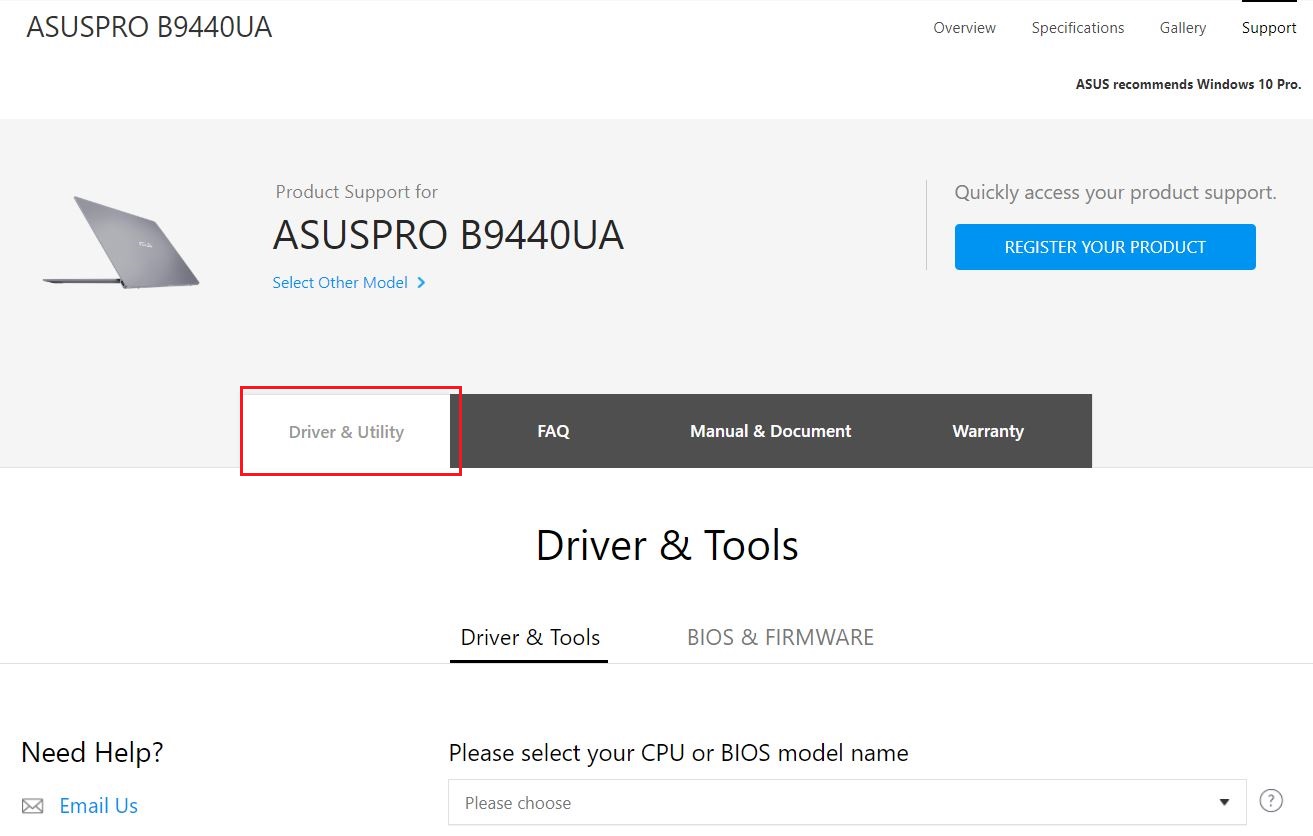Click the 'Need Help?' heading
1313x836 pixels.
point(92,753)
